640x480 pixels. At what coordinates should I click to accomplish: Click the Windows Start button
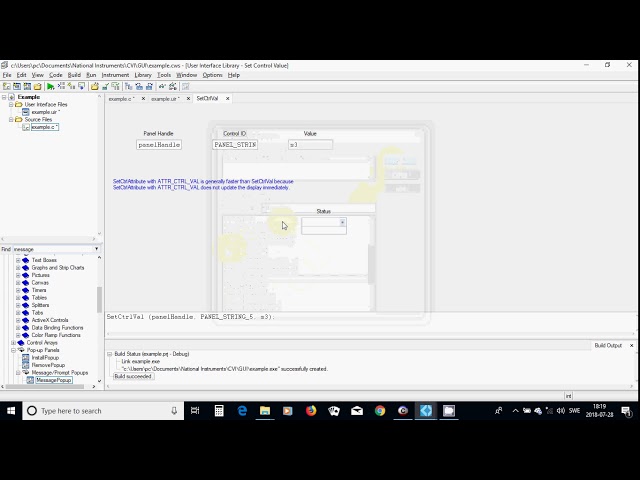(x=11, y=411)
